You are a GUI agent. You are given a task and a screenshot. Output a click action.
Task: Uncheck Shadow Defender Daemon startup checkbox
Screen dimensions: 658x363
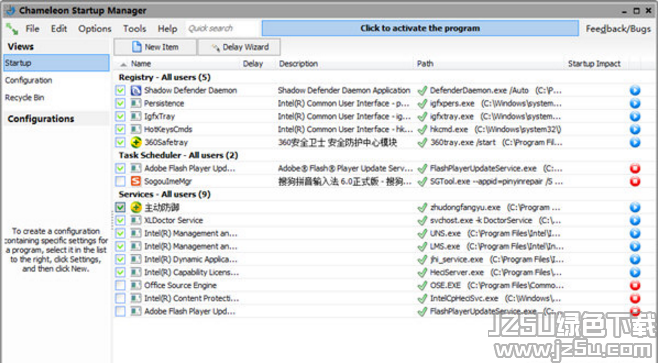[120, 90]
